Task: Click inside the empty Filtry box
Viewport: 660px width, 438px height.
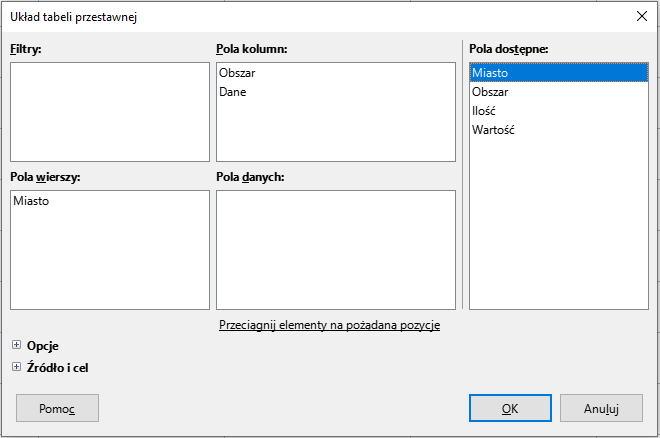Action: (x=110, y=111)
